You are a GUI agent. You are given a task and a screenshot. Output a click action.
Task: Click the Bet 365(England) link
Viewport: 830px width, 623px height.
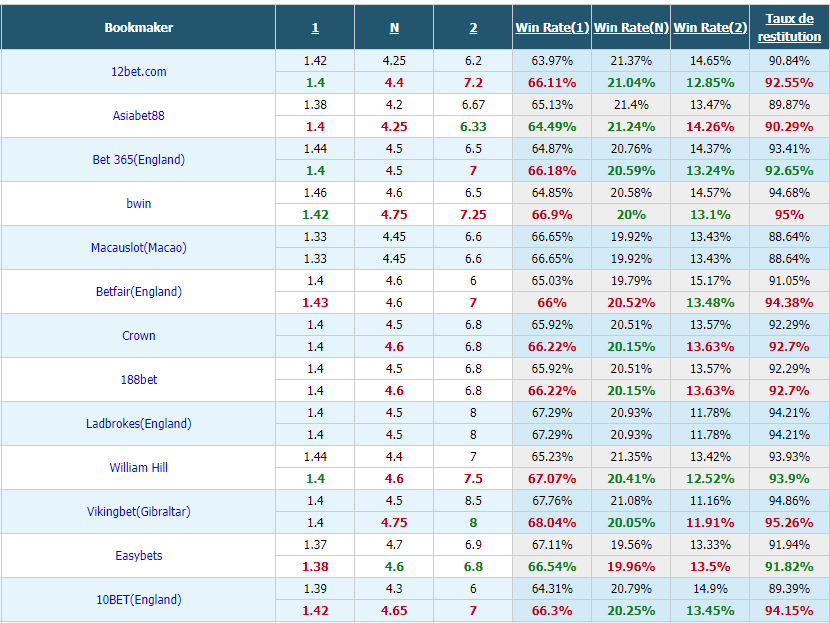[x=139, y=159]
